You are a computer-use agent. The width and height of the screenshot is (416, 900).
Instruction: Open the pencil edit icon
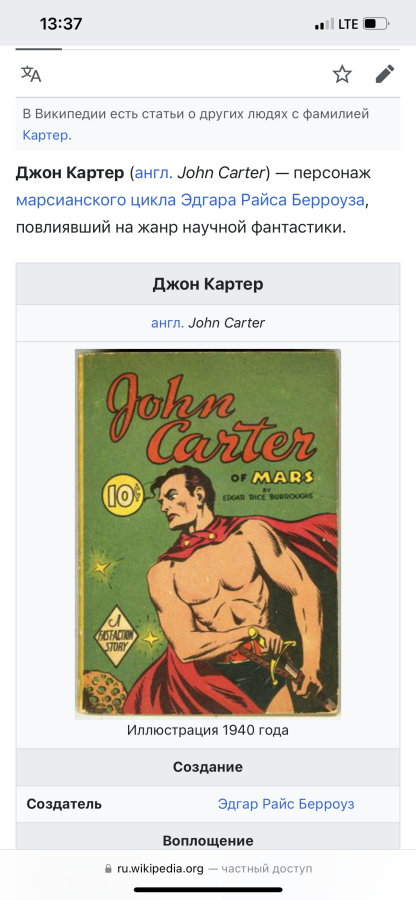click(x=385, y=74)
